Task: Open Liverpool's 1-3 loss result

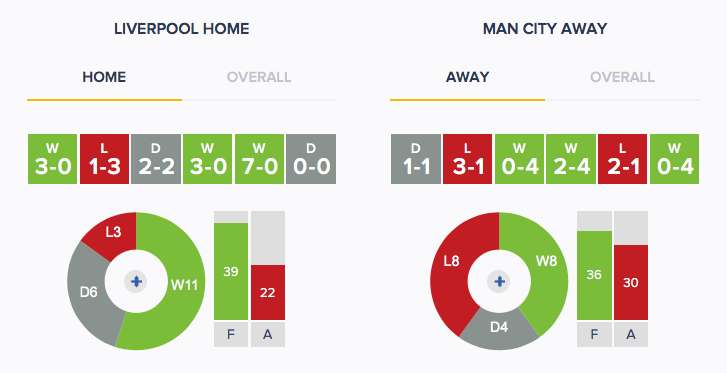Action: click(x=104, y=159)
